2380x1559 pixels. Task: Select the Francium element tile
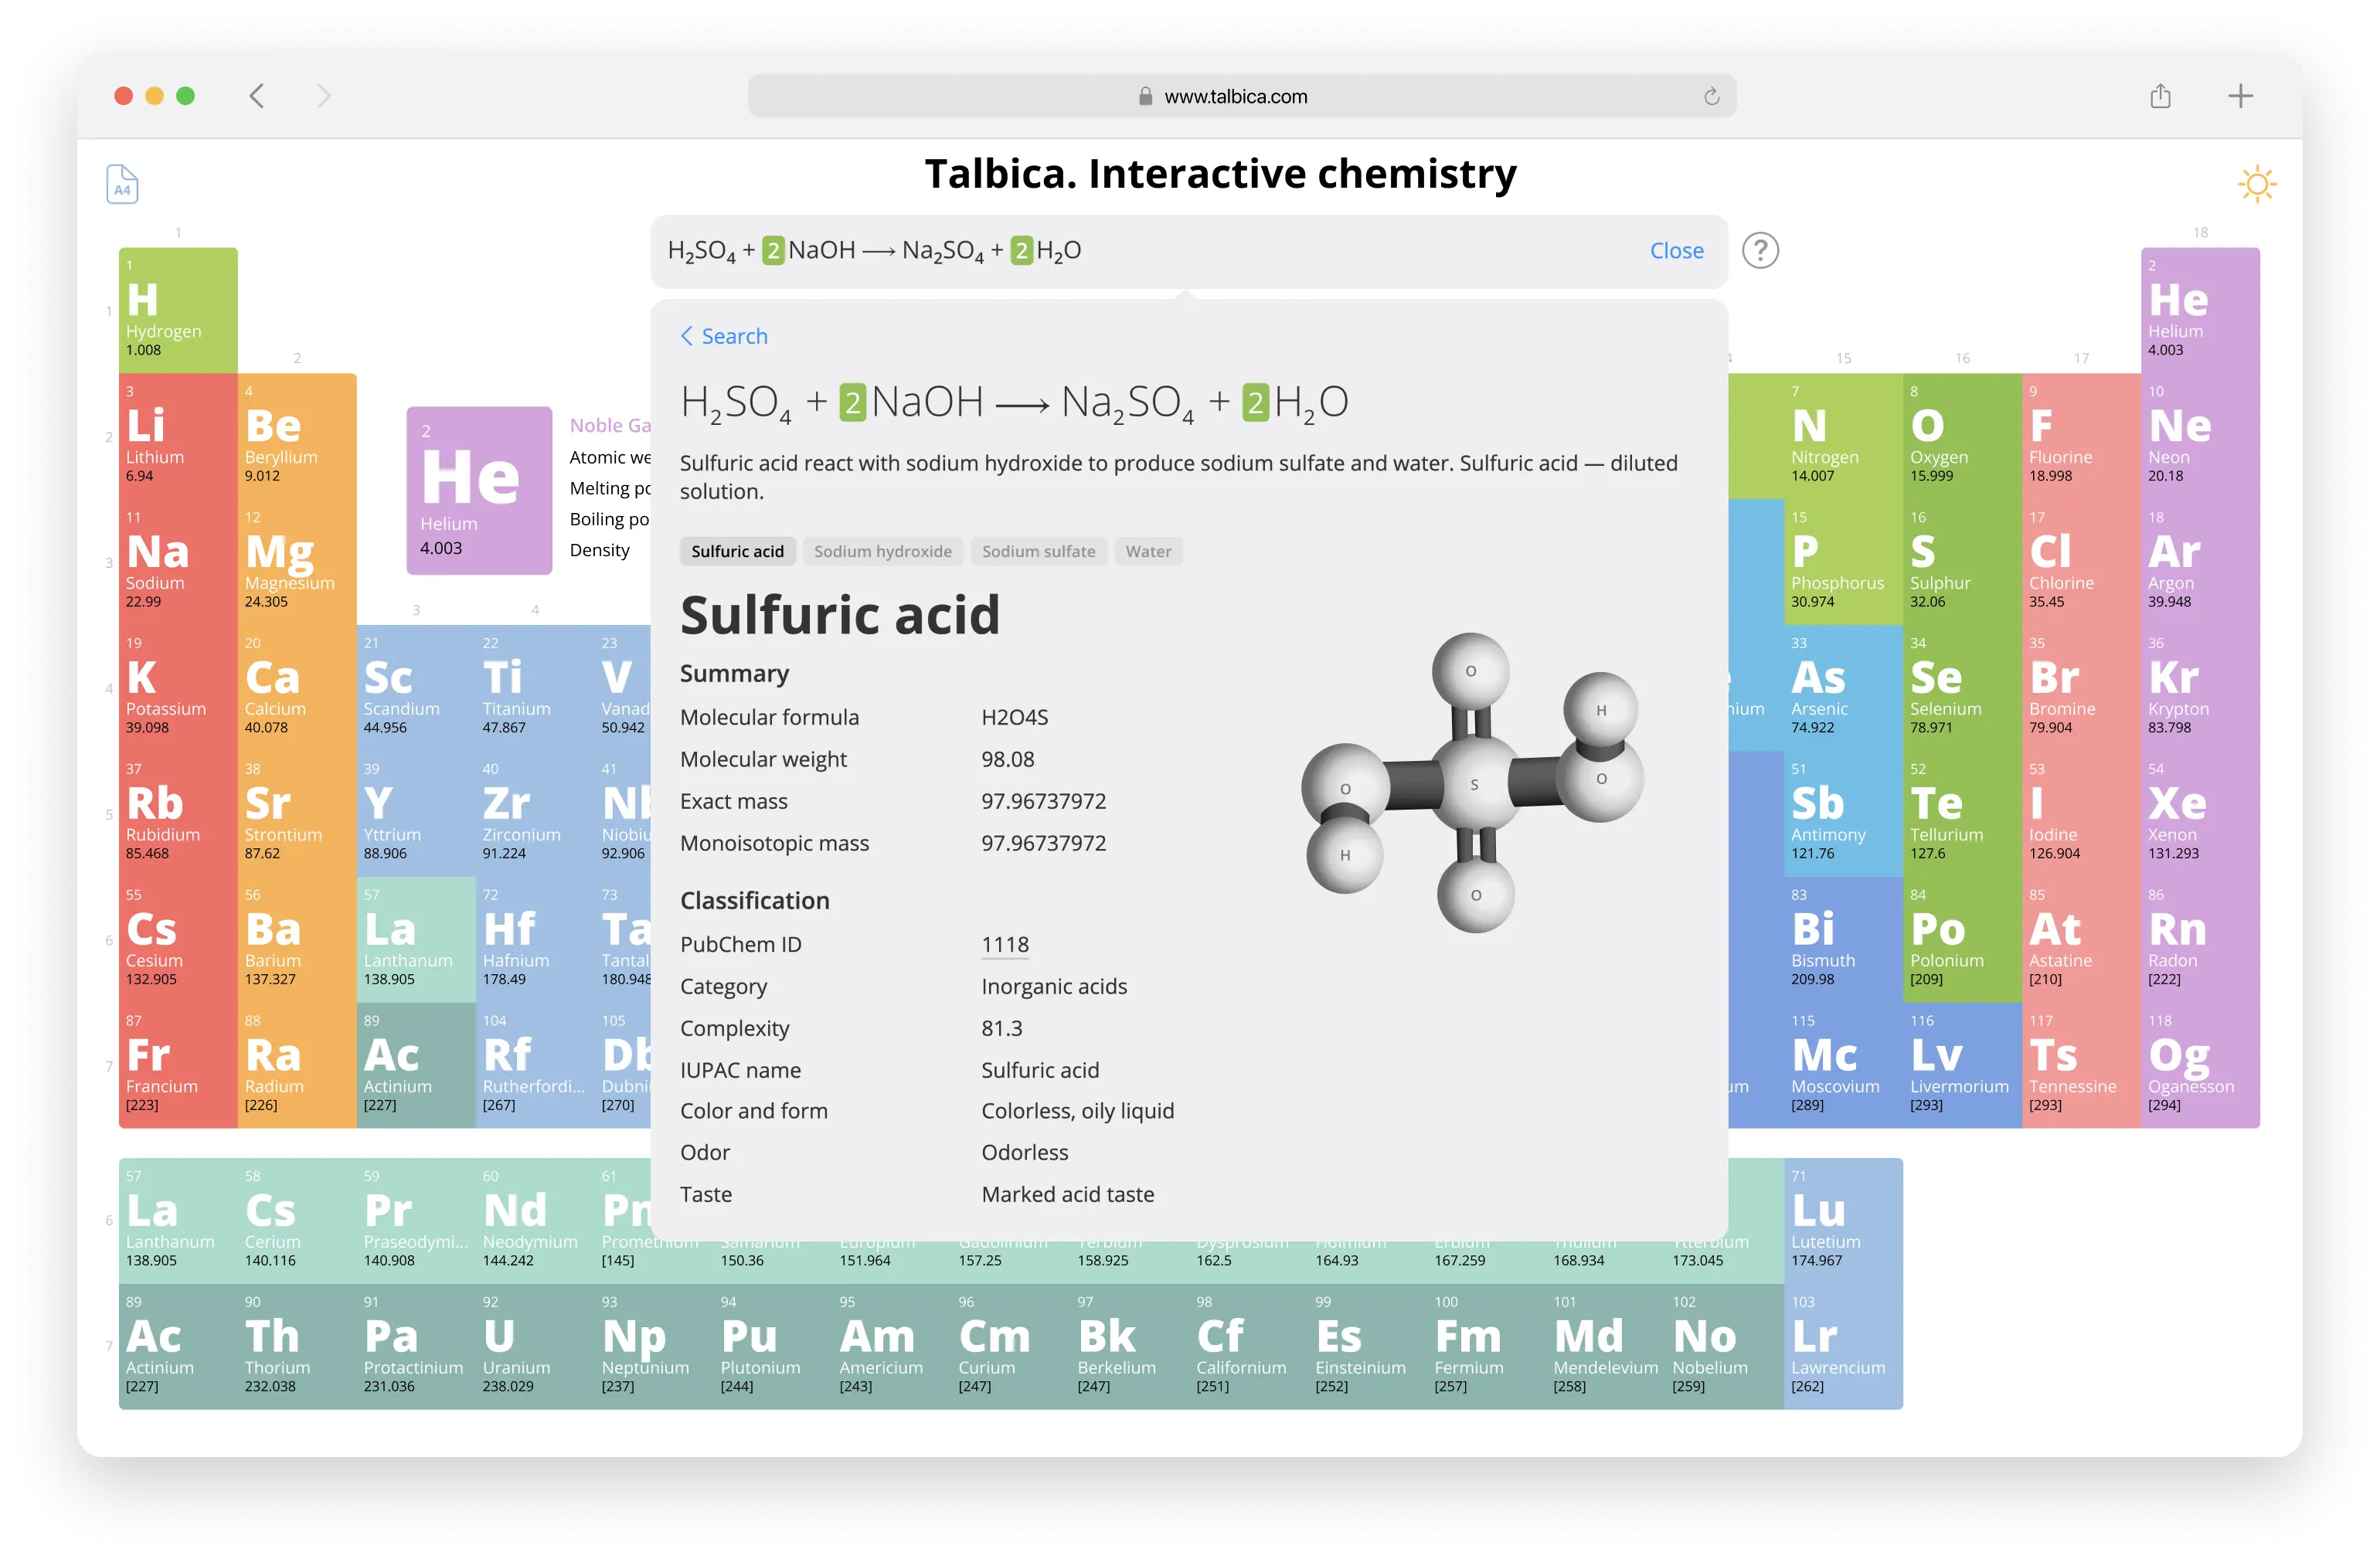[x=178, y=1066]
